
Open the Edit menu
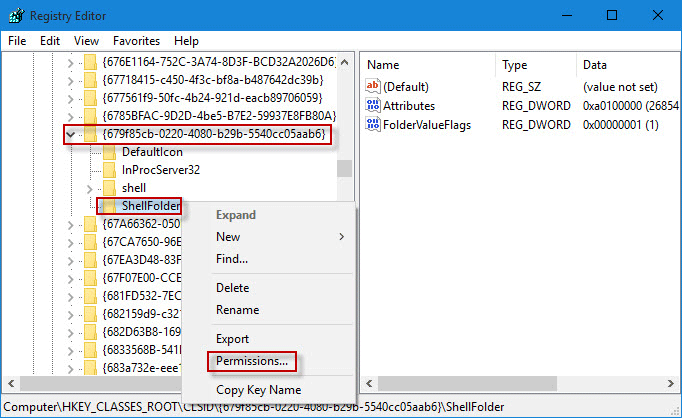tap(50, 41)
